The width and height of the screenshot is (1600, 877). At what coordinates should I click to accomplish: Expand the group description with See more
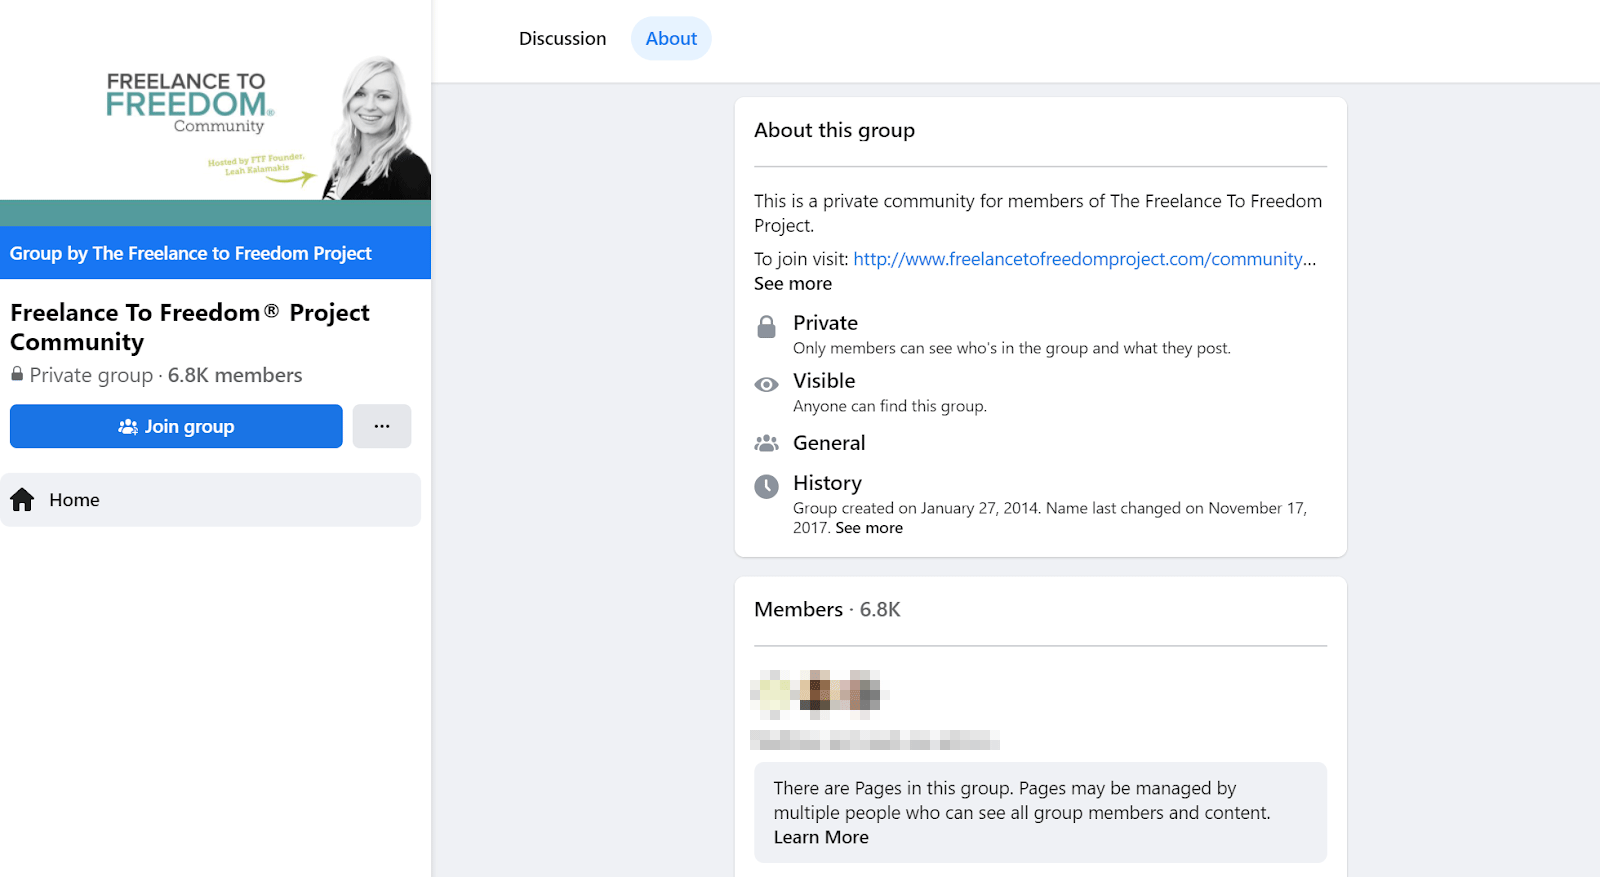792,284
